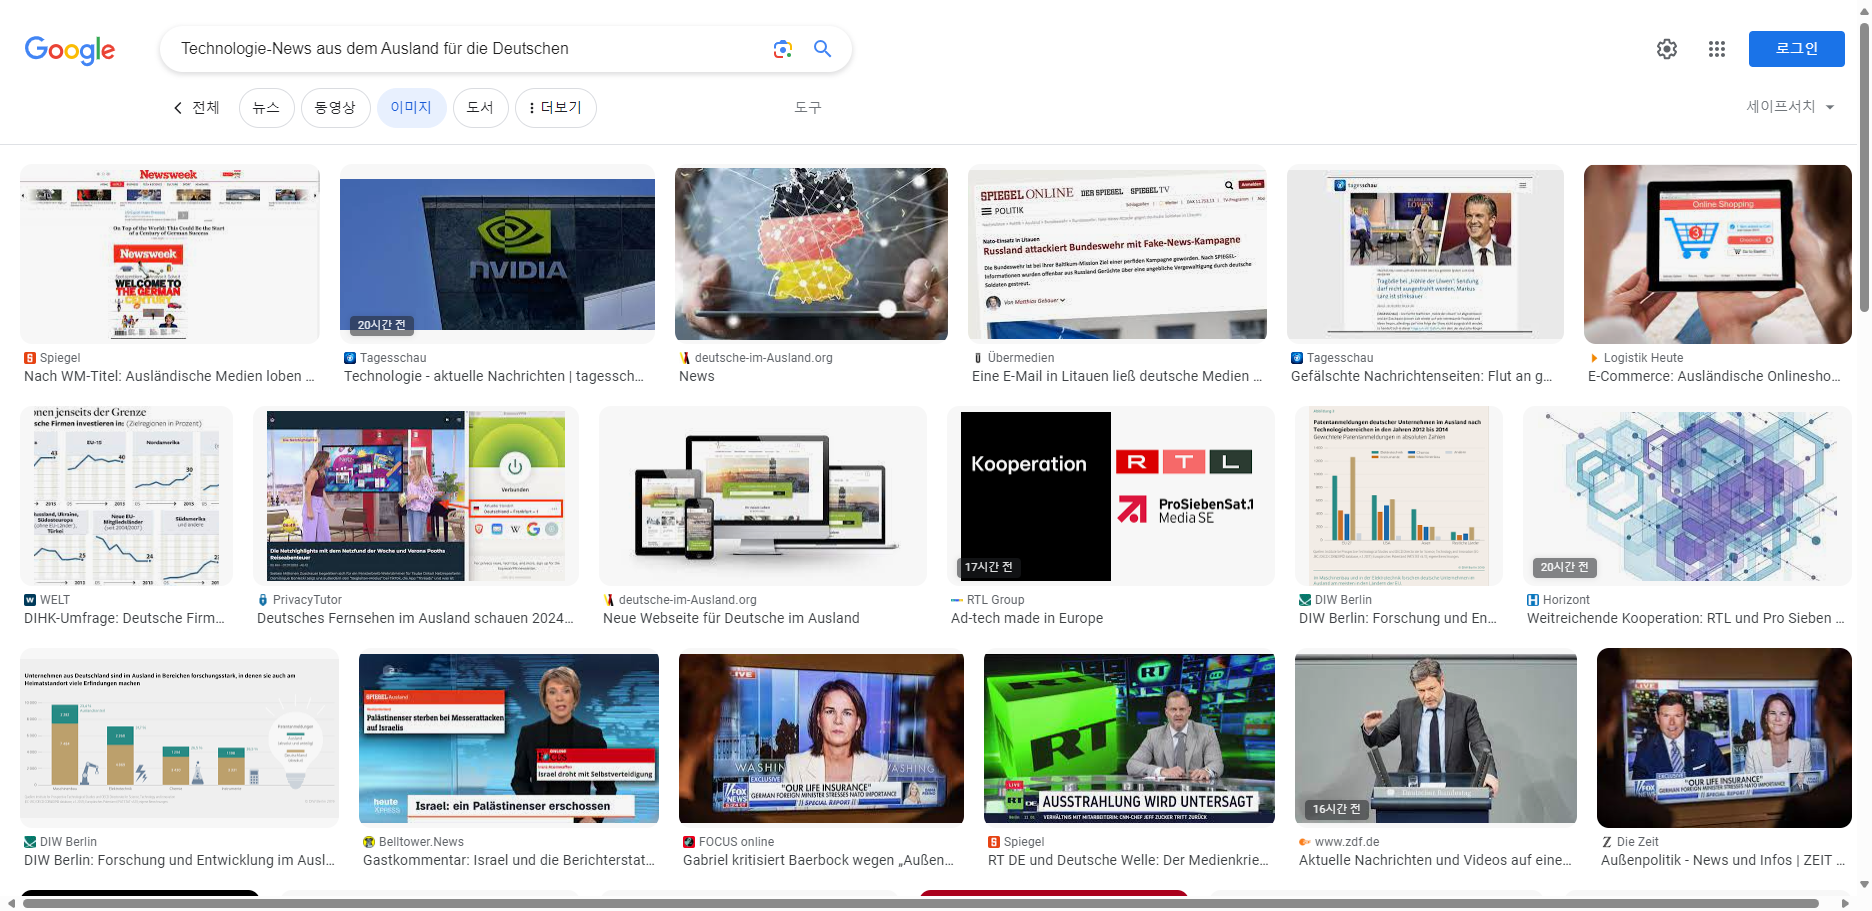This screenshot has height=911, width=1872.
Task: Click the WELT source favicon
Action: tap(30, 600)
